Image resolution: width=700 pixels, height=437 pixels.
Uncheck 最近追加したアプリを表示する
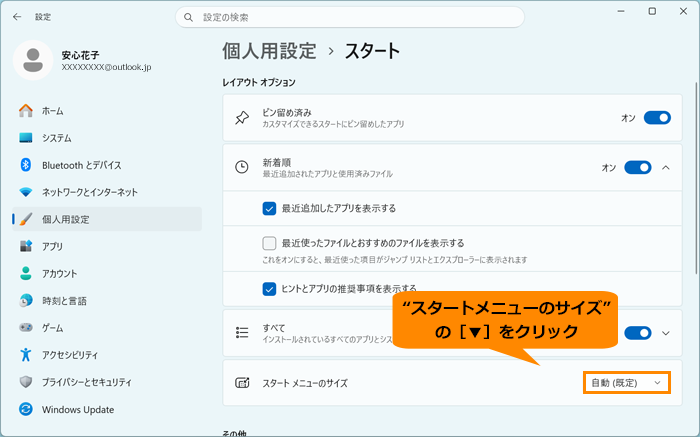[269, 208]
